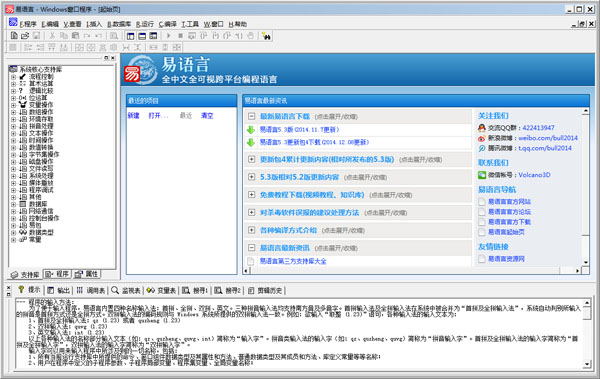
Task: Expand the 常量 tree node
Action: [x=13, y=240]
